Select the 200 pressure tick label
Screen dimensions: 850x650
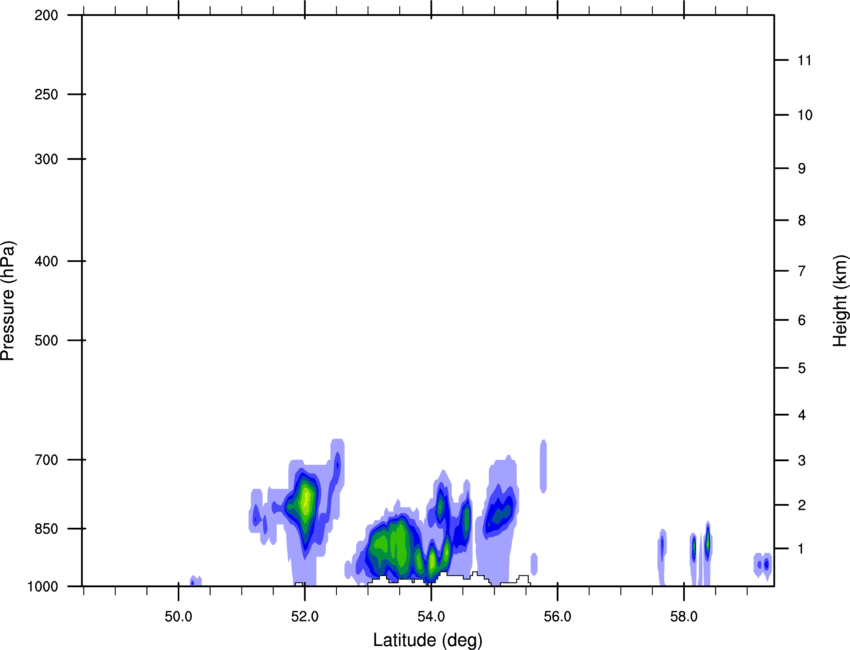tap(43, 16)
